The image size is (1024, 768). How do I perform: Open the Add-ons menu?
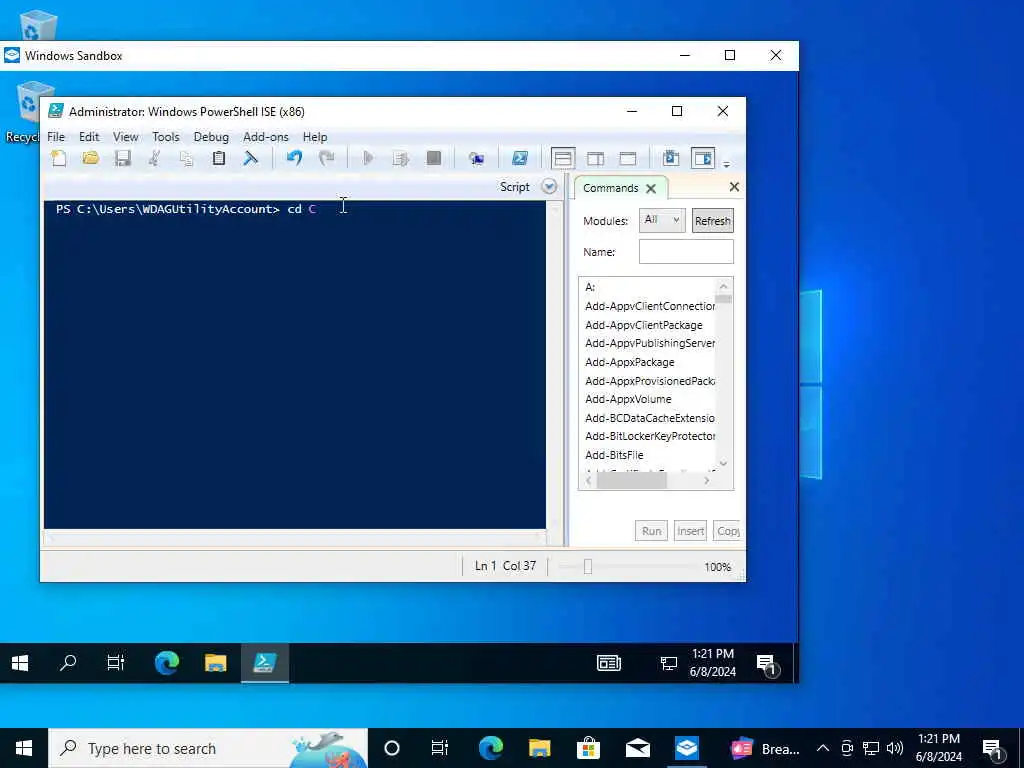(266, 137)
